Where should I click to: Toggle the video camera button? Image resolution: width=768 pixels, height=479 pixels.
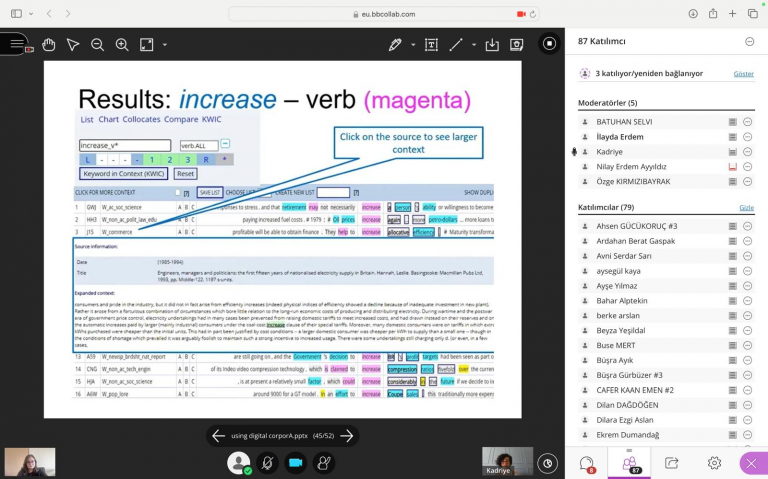(x=295, y=462)
